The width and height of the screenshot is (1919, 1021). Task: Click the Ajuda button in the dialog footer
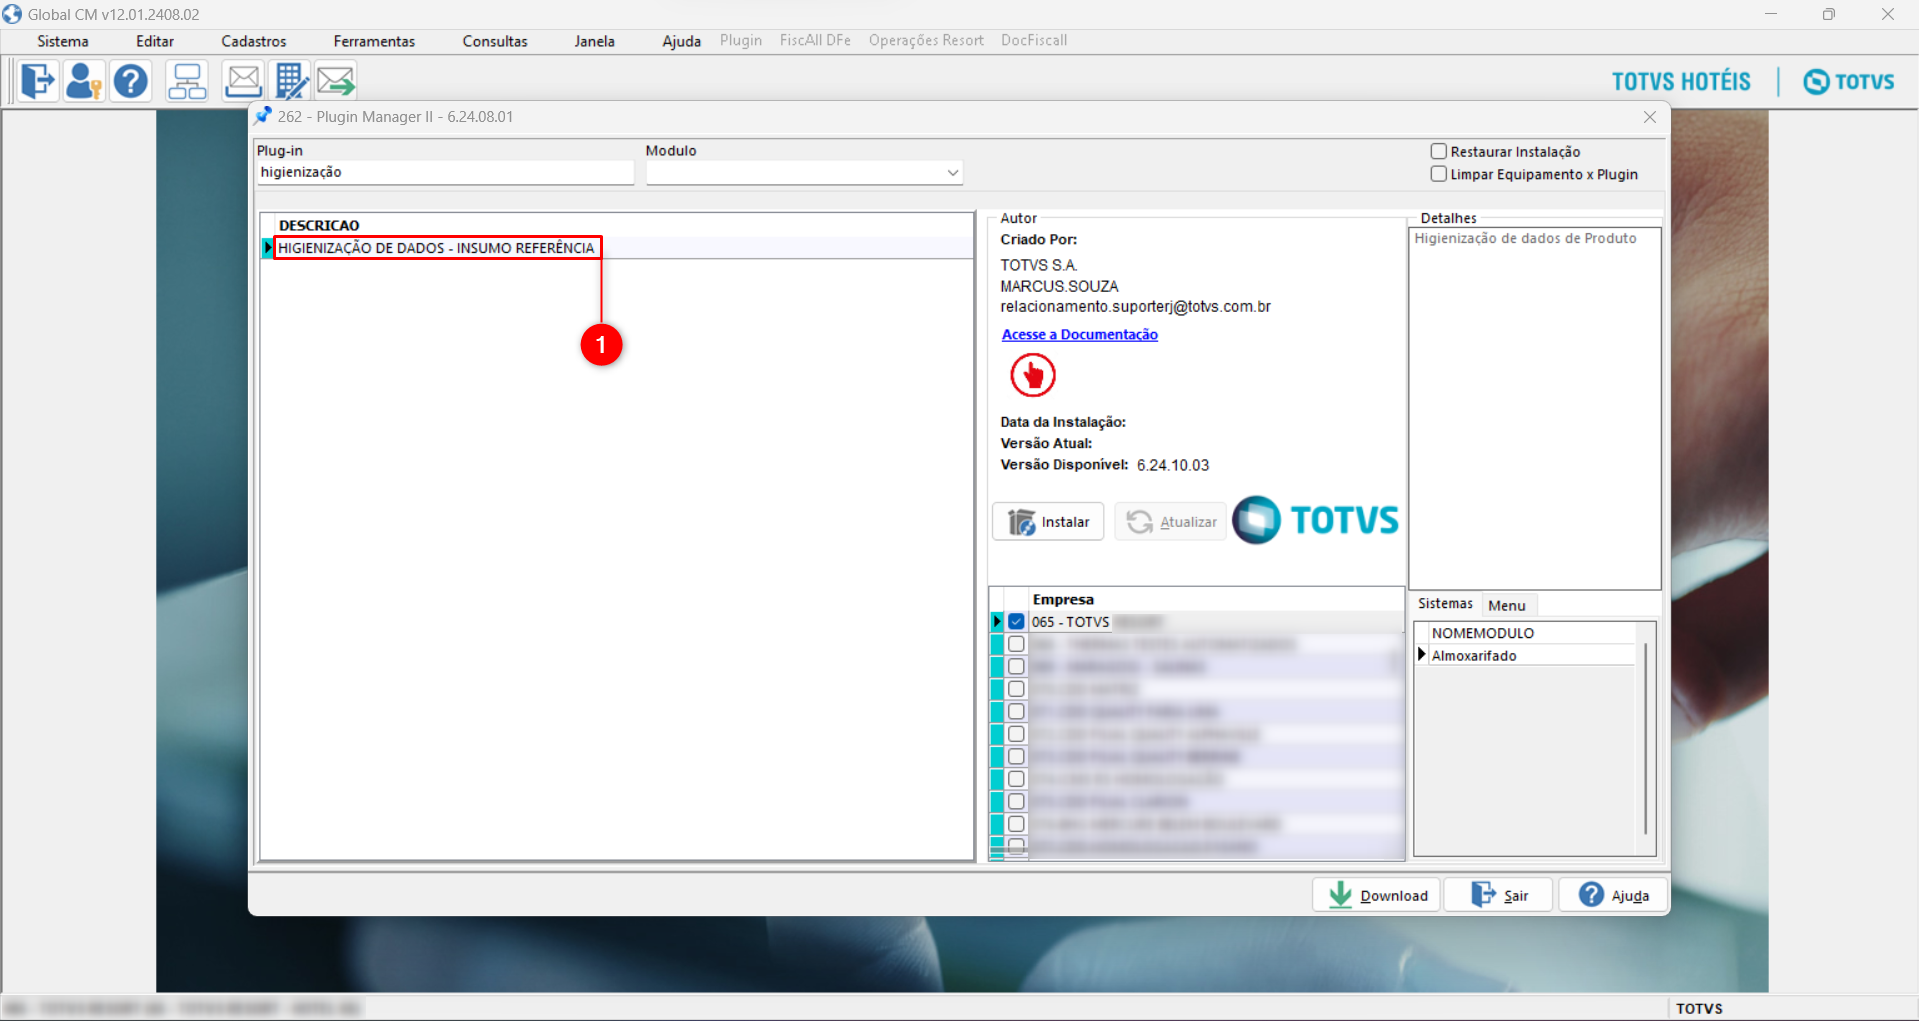[x=1613, y=895]
